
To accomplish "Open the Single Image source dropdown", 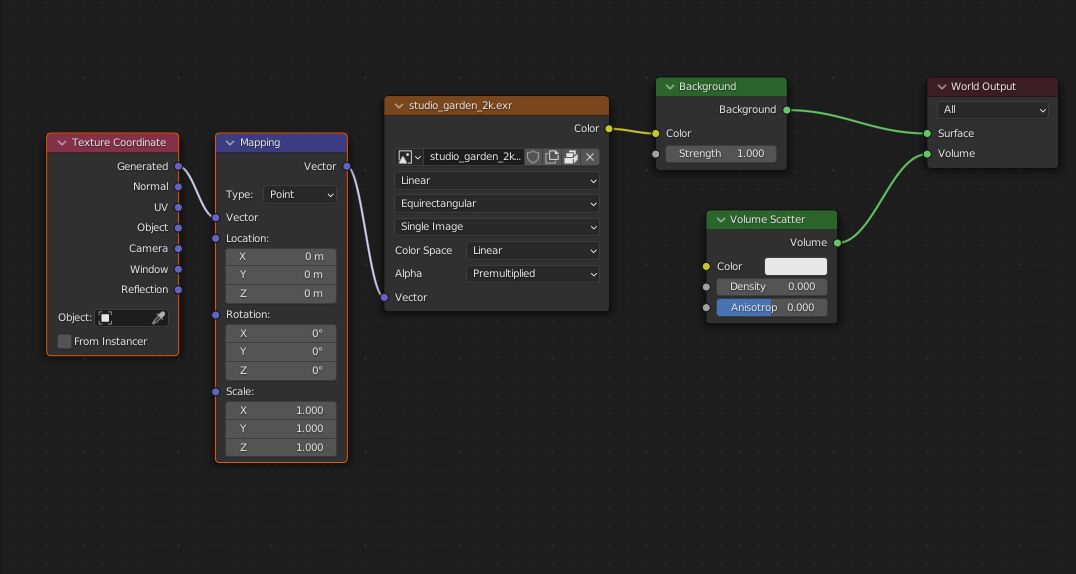I will (497, 227).
